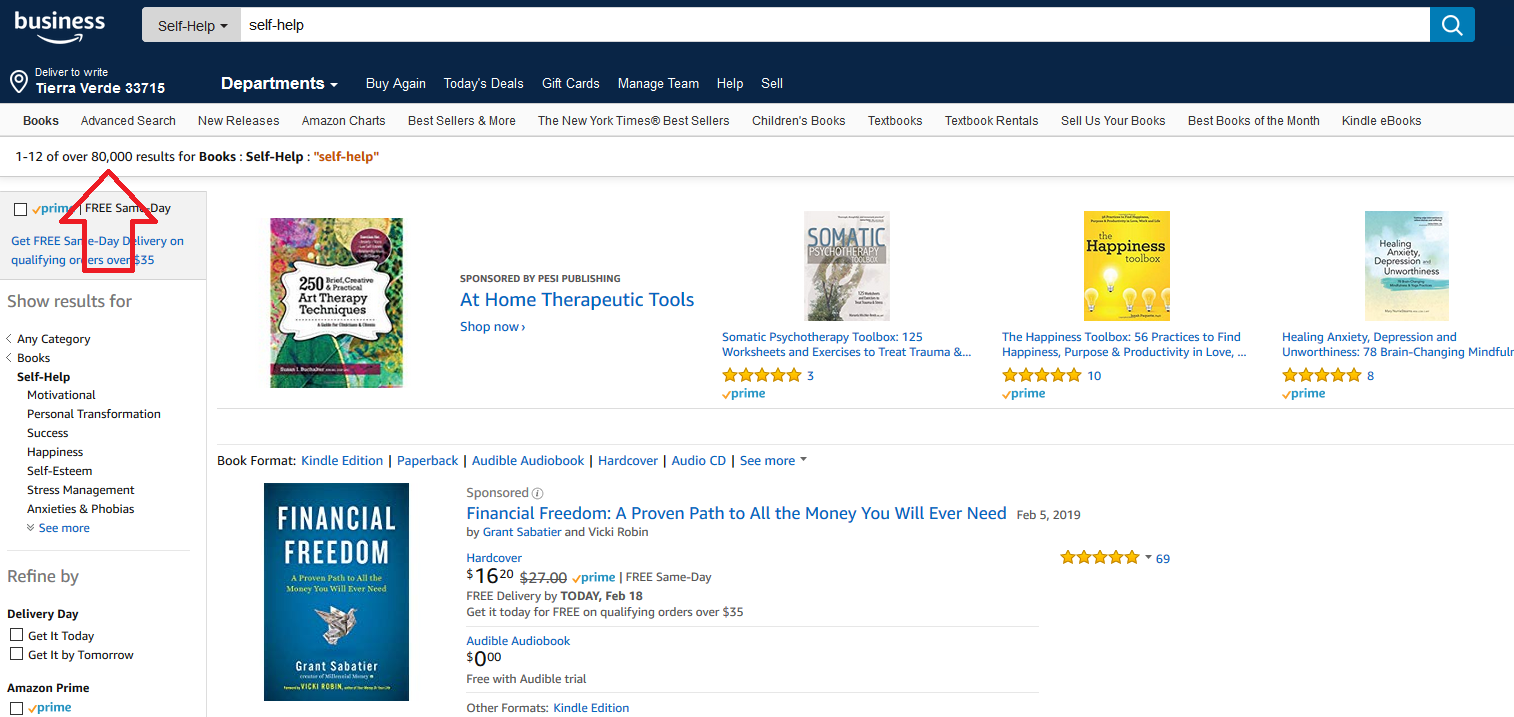Click inside the search text field

click(835, 25)
